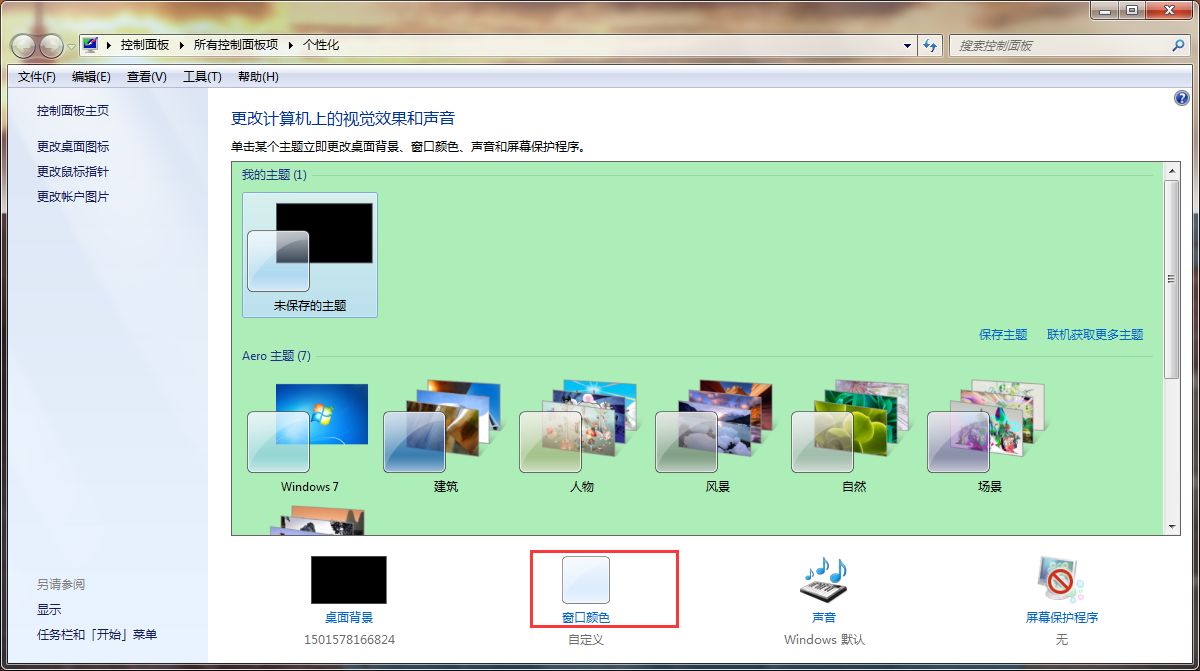Click the Aero 主题 (7) group header

pyautogui.click(x=276, y=356)
